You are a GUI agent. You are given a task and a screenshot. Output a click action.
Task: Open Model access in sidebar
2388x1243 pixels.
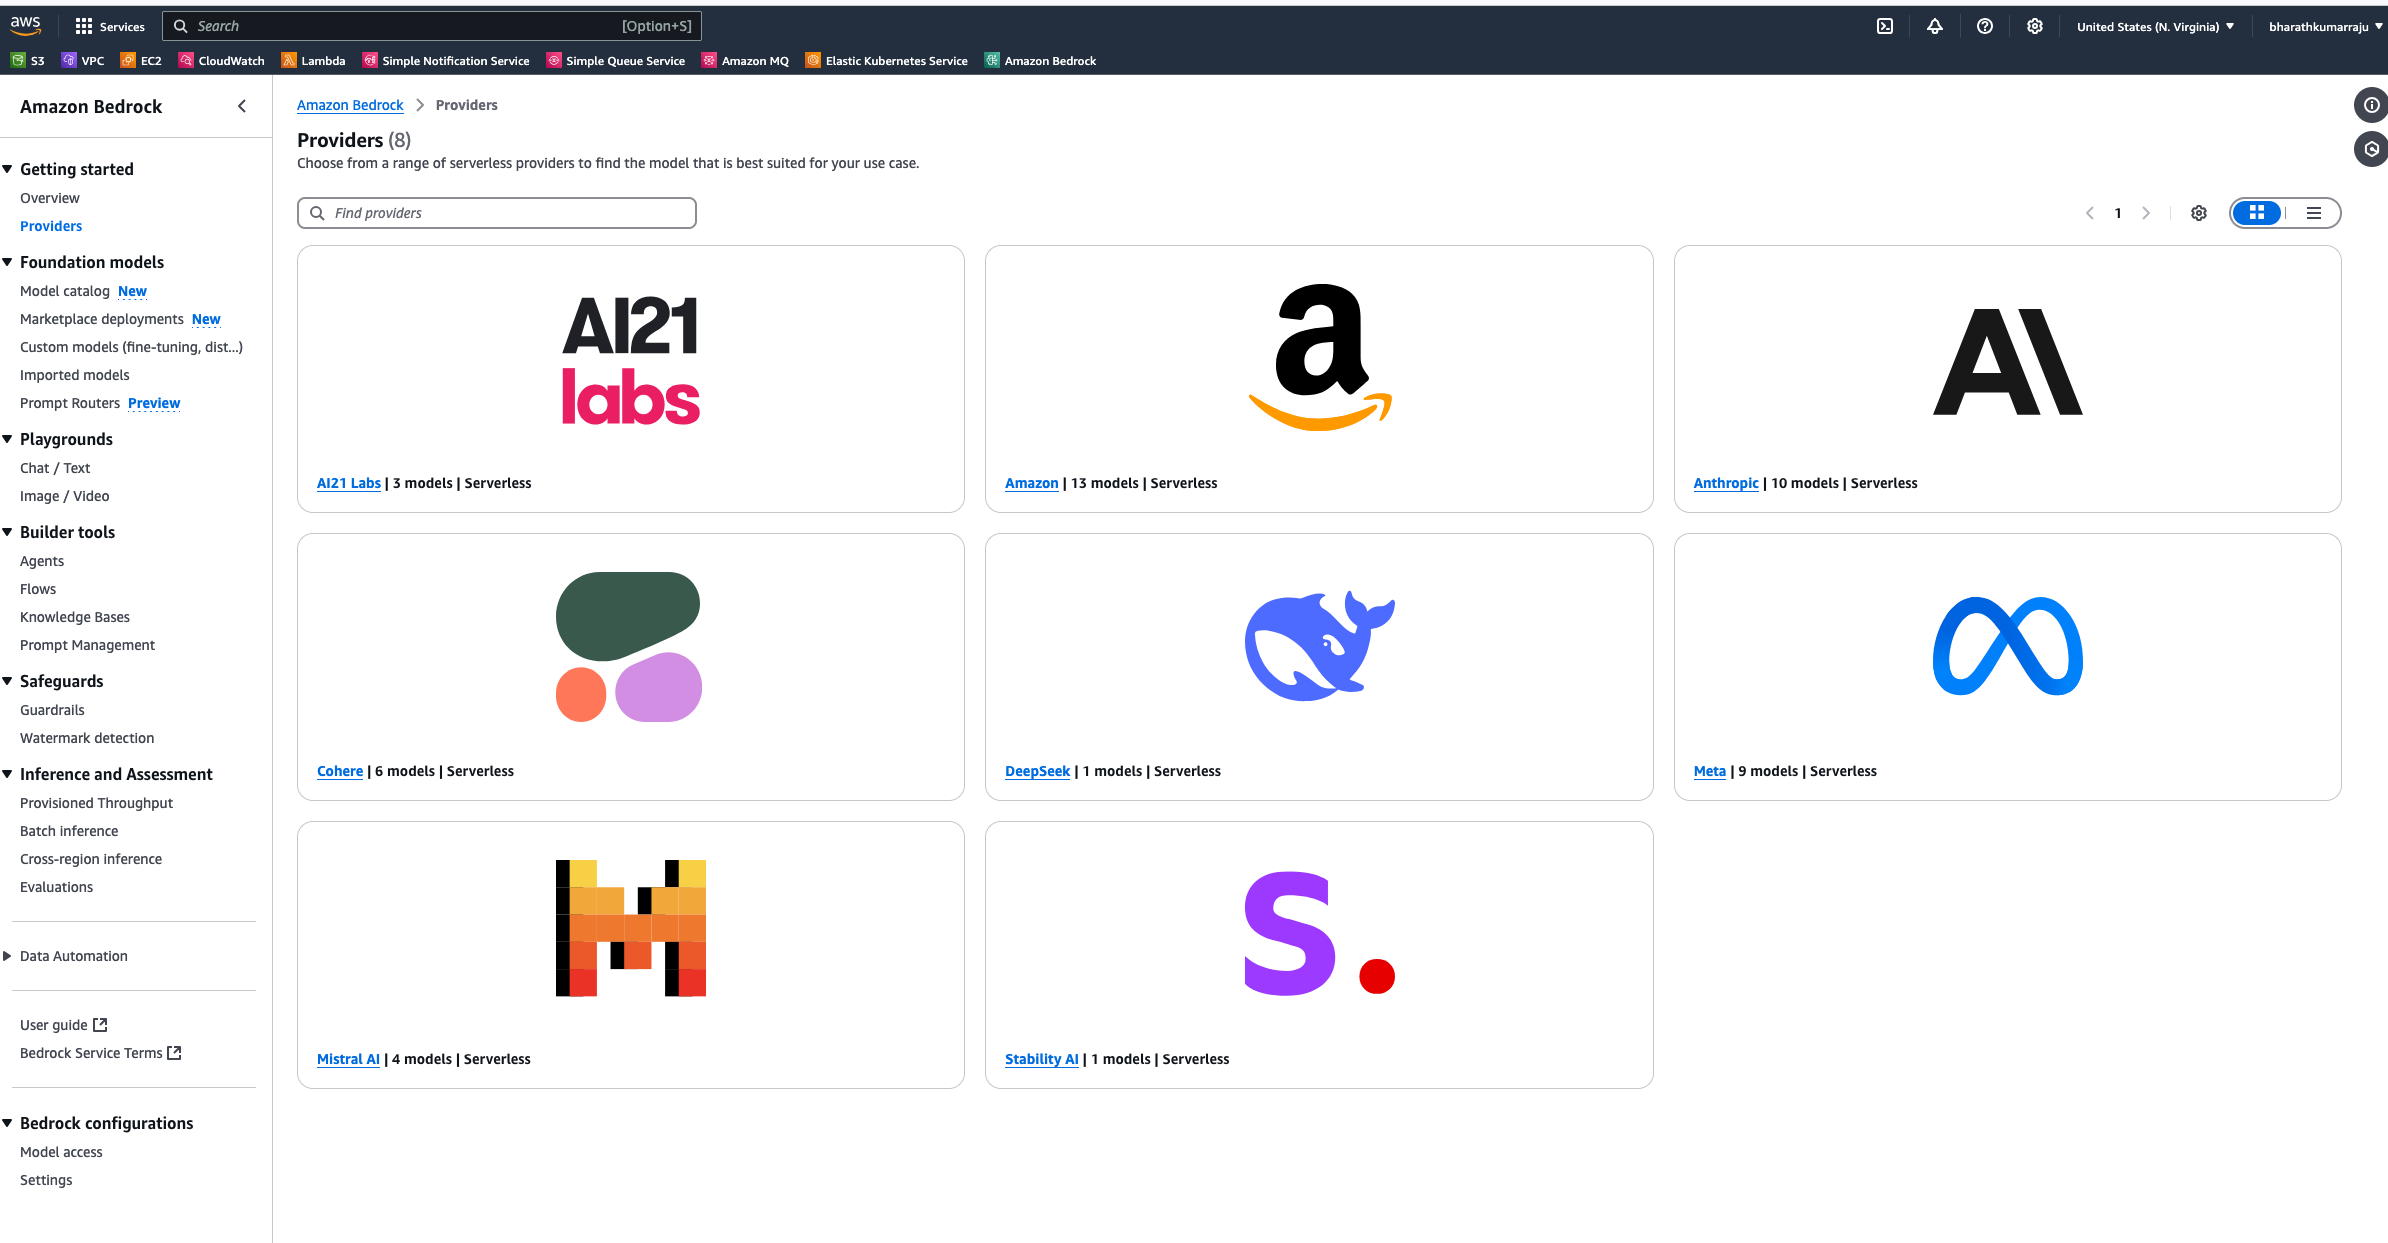[61, 1152]
